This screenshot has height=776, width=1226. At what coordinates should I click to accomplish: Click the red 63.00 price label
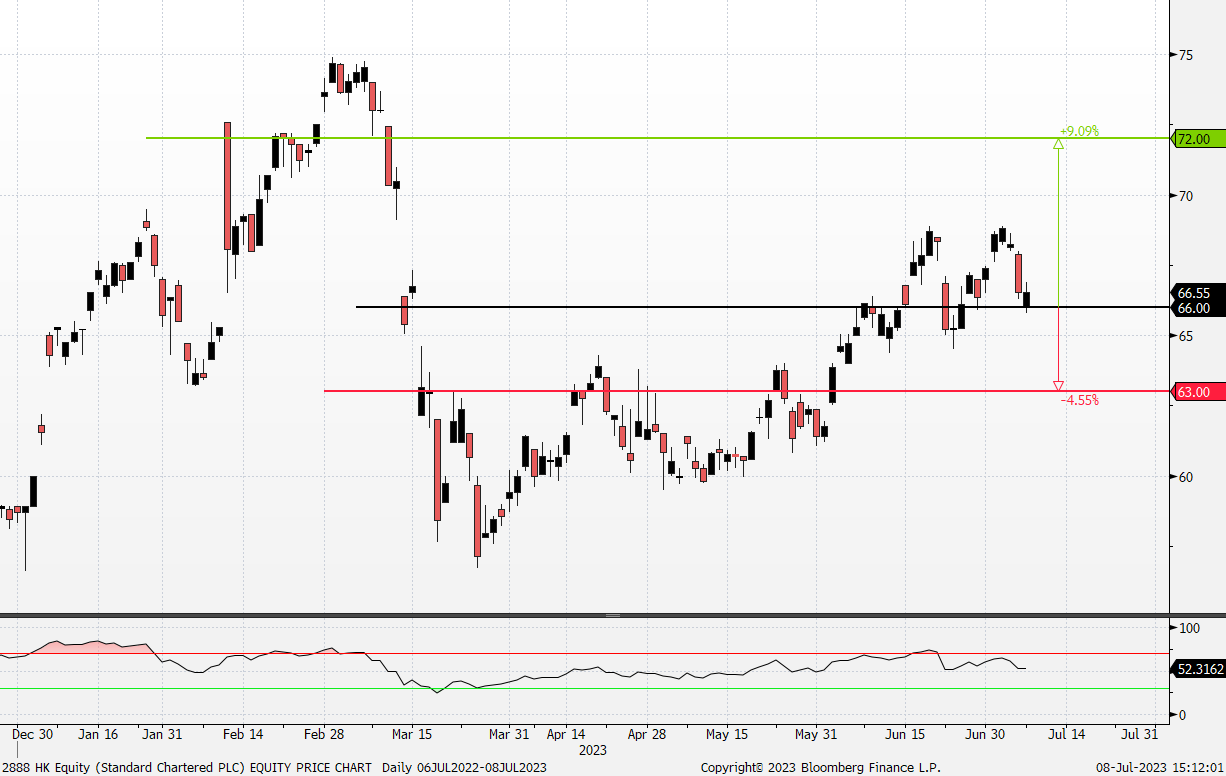(x=1197, y=392)
